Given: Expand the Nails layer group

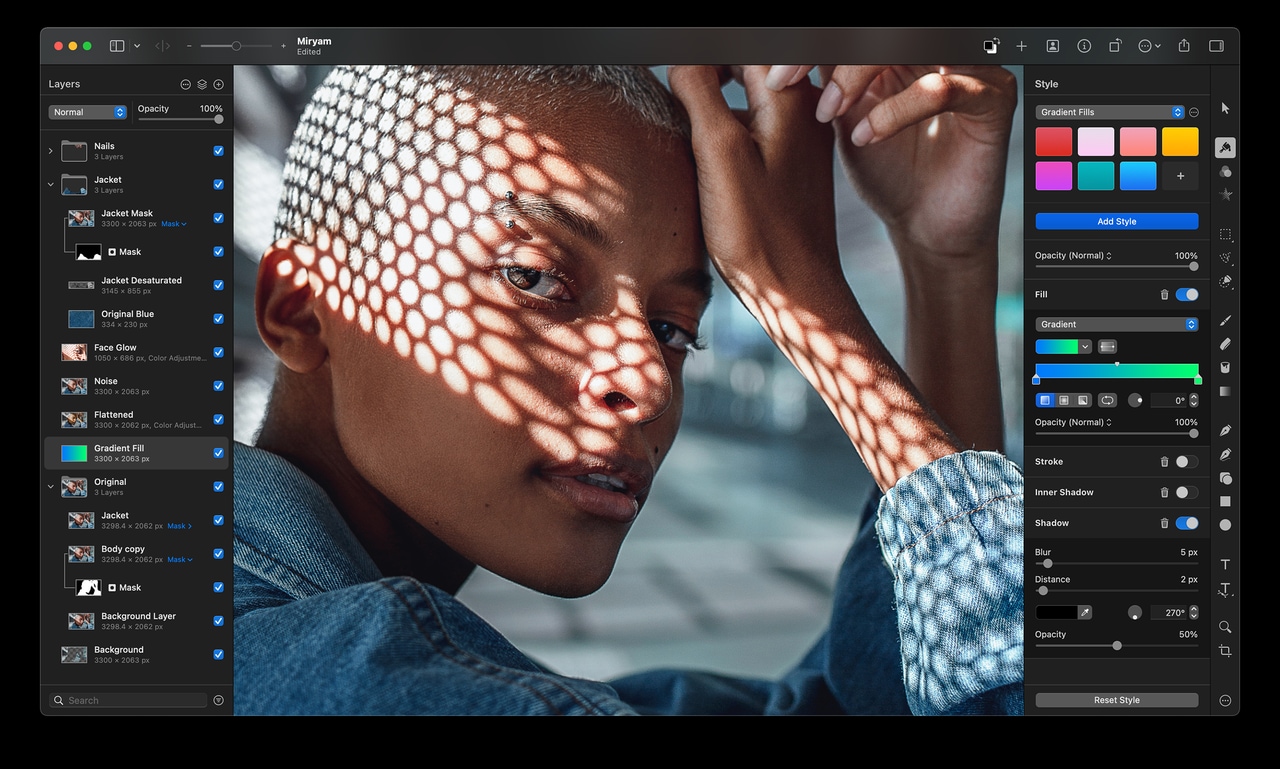Looking at the screenshot, I should pyautogui.click(x=49, y=150).
